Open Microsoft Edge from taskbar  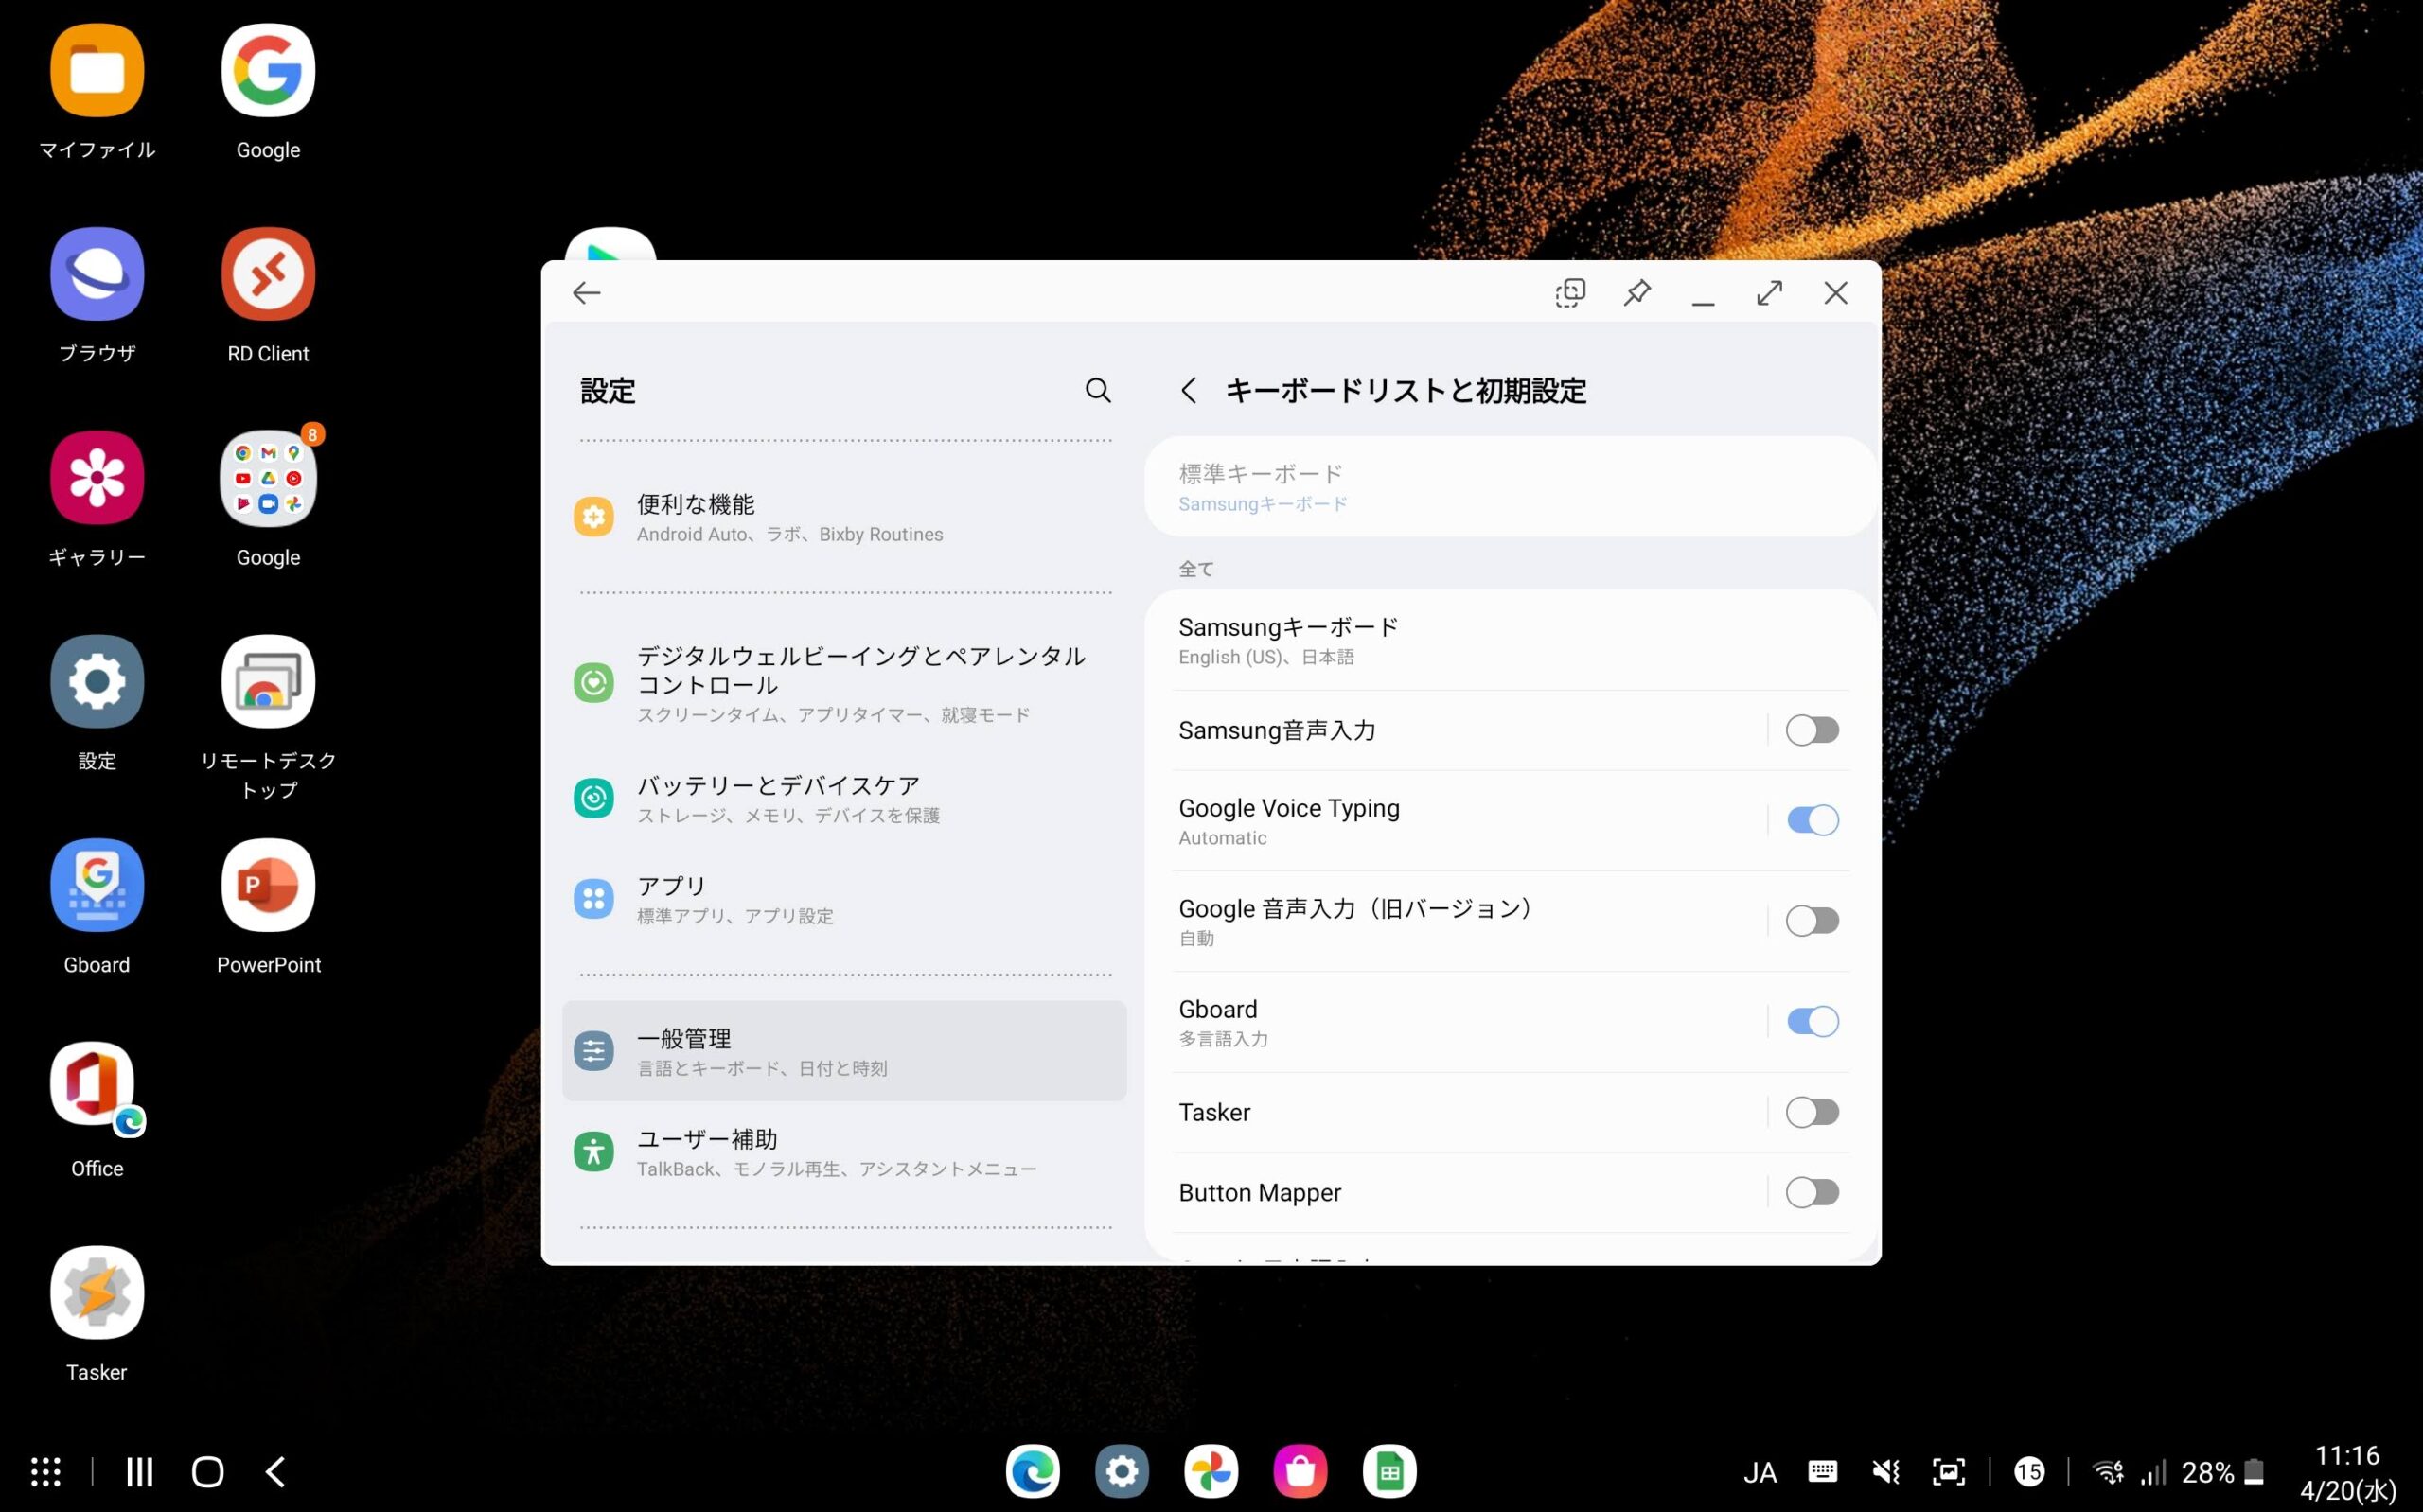tap(1033, 1471)
